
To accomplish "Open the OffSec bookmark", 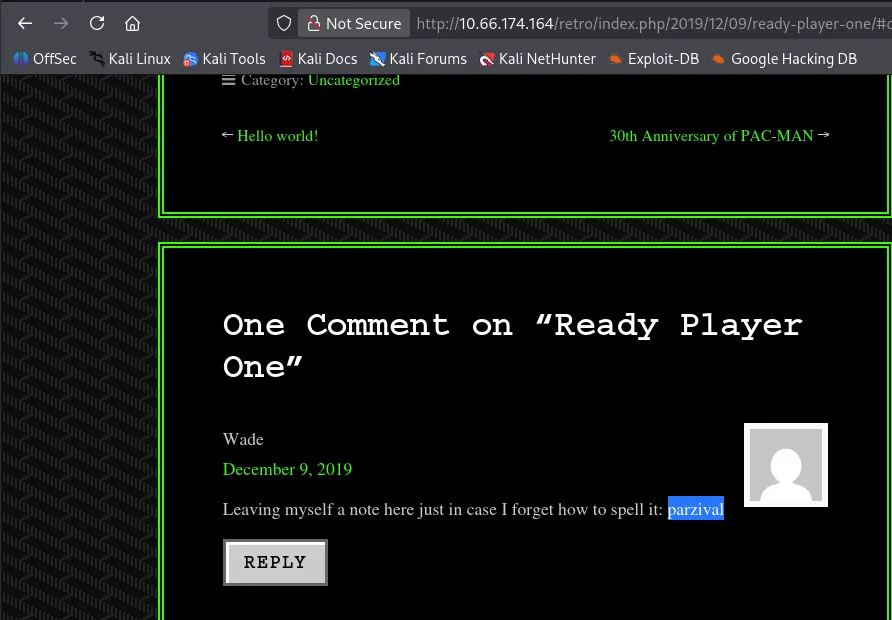I will tap(45, 59).
